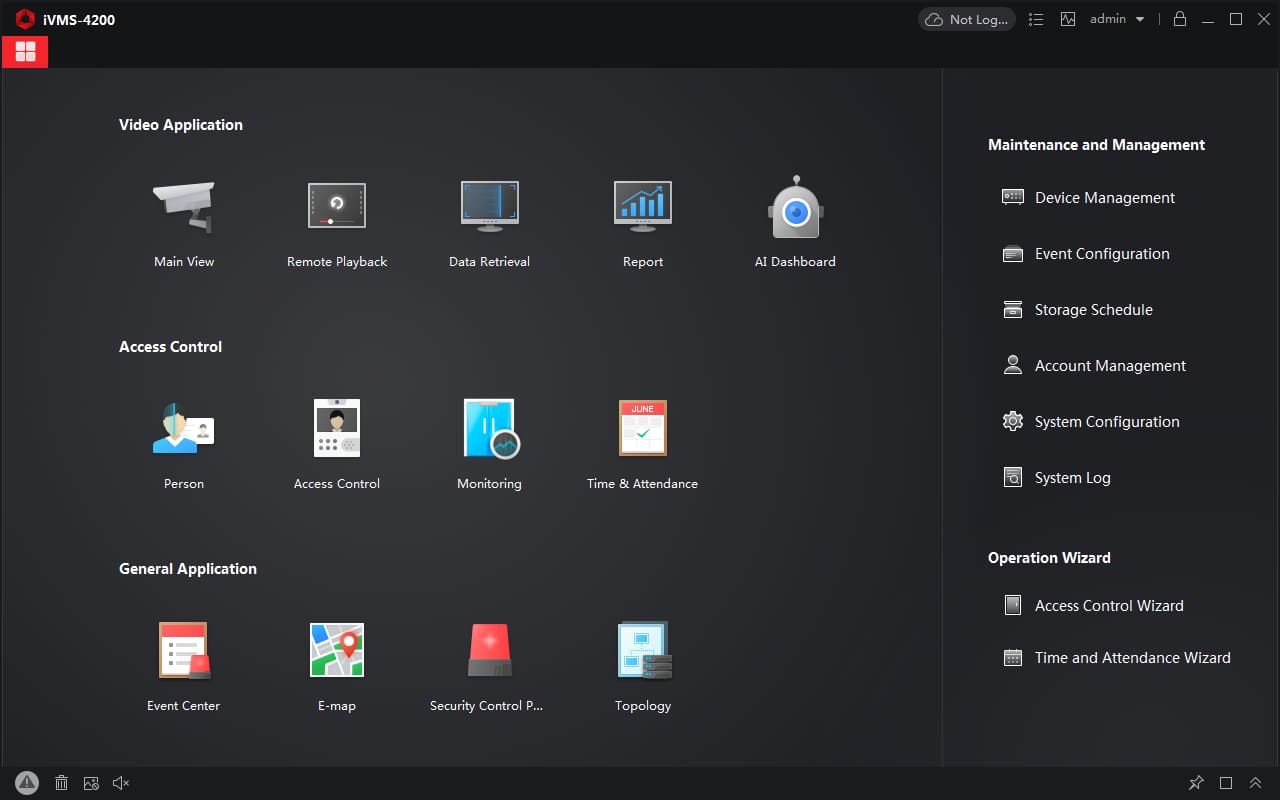1280x800 pixels.
Task: Select the red control panel grid tab
Action: 25,52
